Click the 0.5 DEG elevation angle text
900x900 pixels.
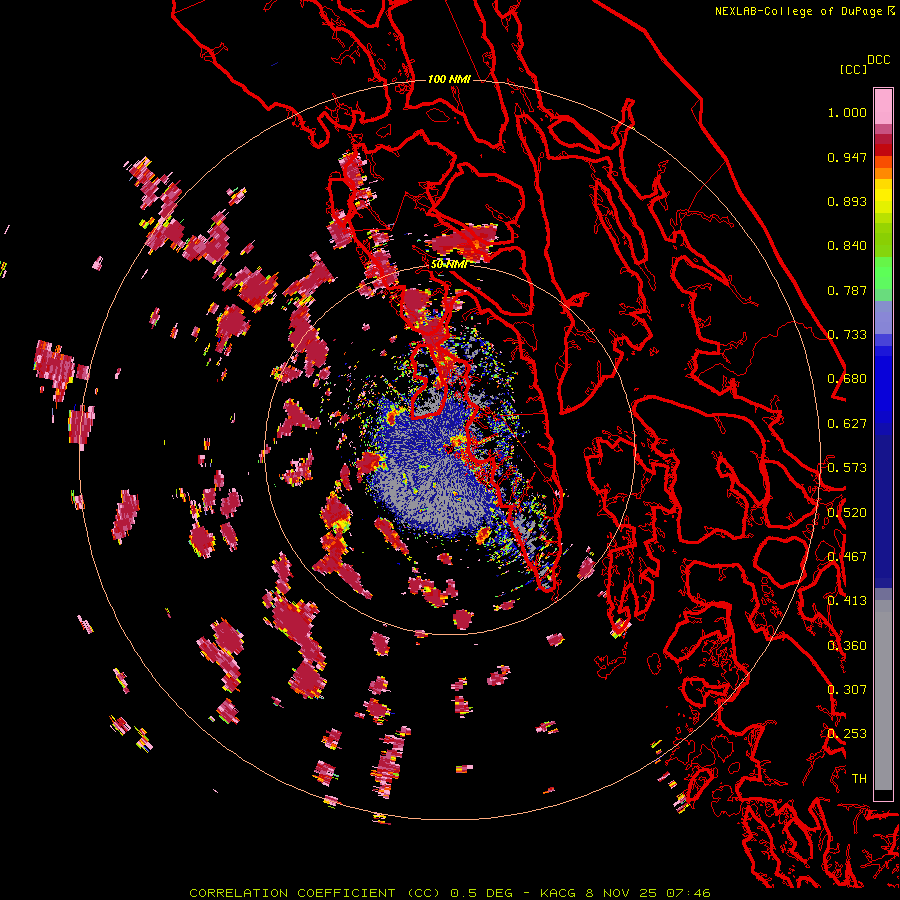click(481, 893)
